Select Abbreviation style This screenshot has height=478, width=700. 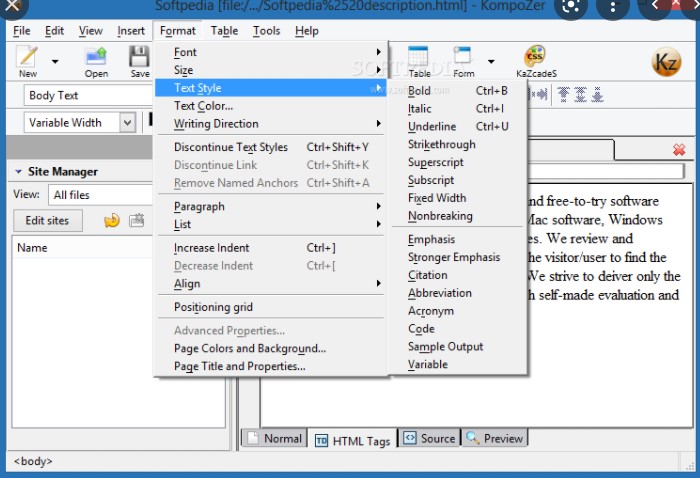458,293
